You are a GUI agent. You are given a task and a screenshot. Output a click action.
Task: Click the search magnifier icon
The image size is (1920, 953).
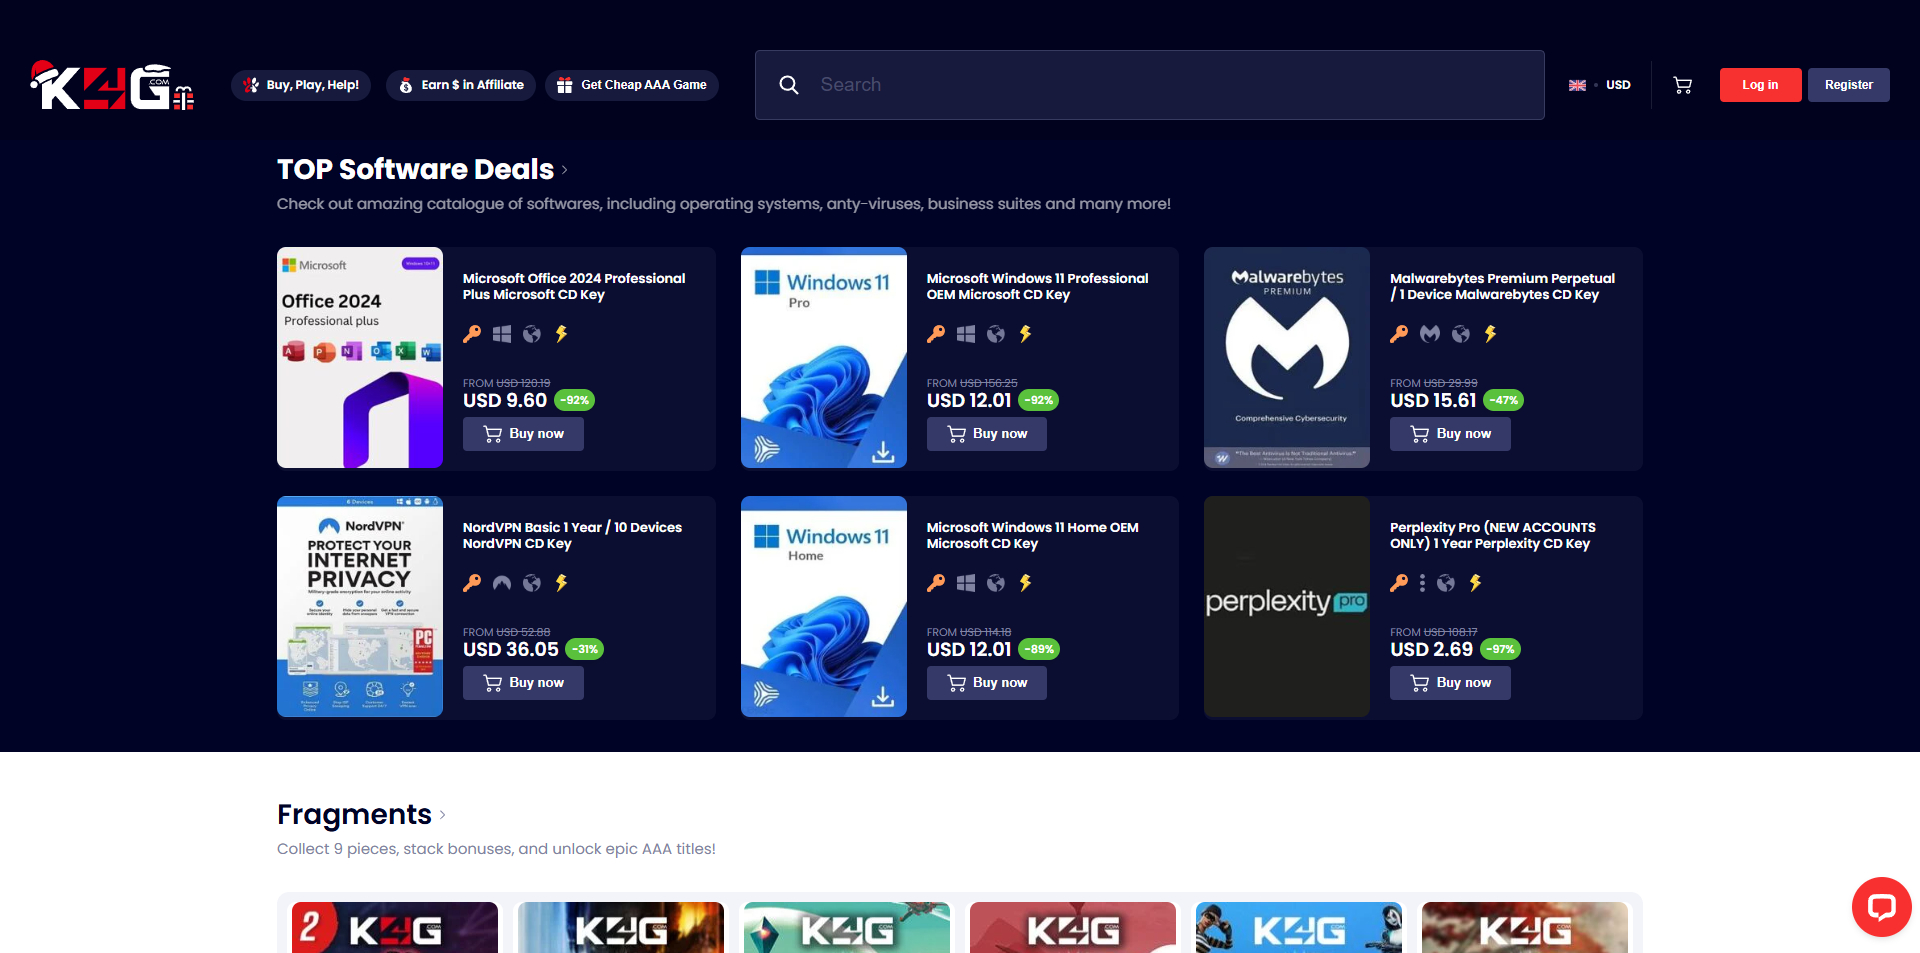tap(789, 85)
